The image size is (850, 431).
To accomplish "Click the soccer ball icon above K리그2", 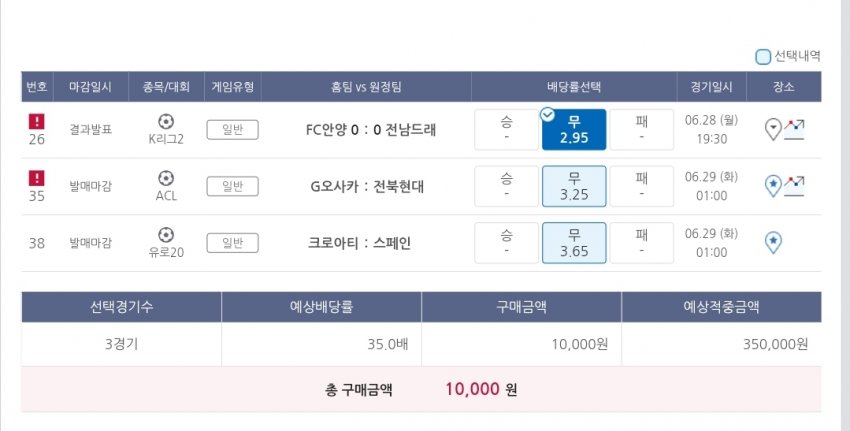I will pyautogui.click(x=166, y=121).
